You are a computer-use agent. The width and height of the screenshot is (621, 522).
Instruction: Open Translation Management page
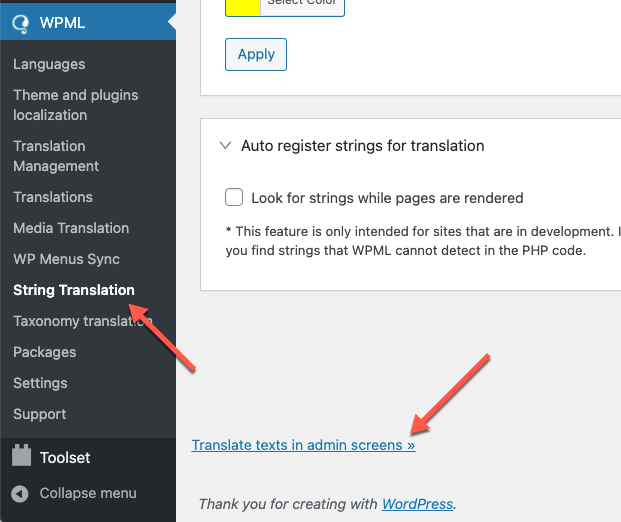56,156
